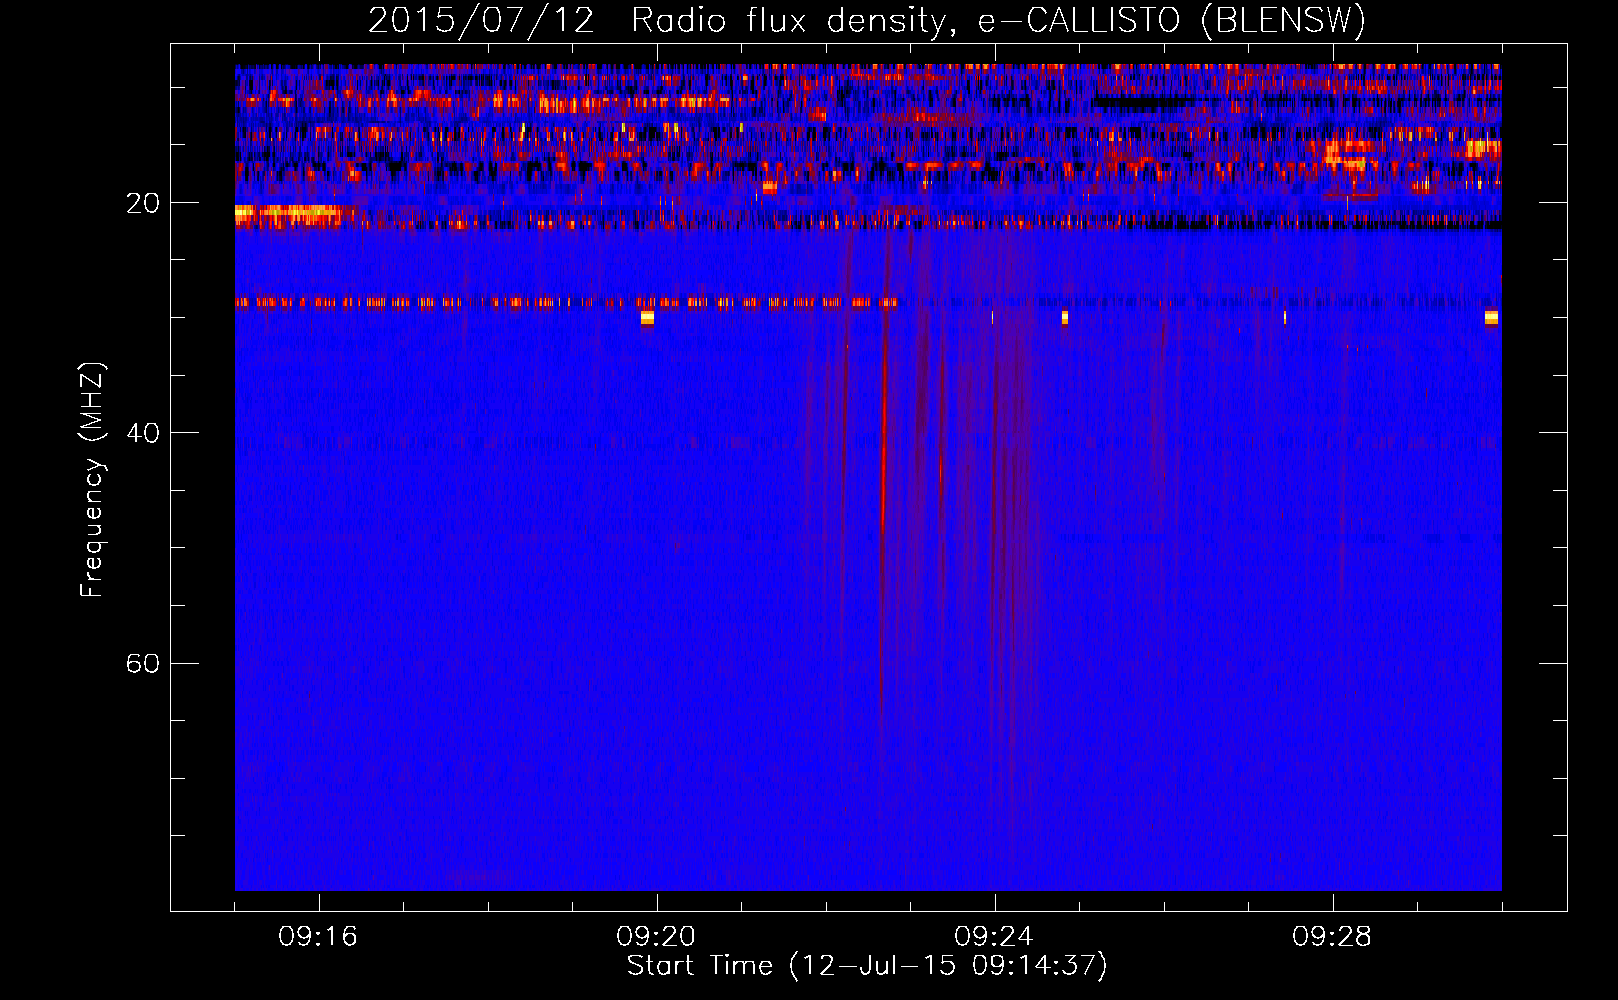The height and width of the screenshot is (1000, 1618).
Task: Click the 'Start Time (12-Jul-15 09:14:37)' label
Action: [867, 966]
